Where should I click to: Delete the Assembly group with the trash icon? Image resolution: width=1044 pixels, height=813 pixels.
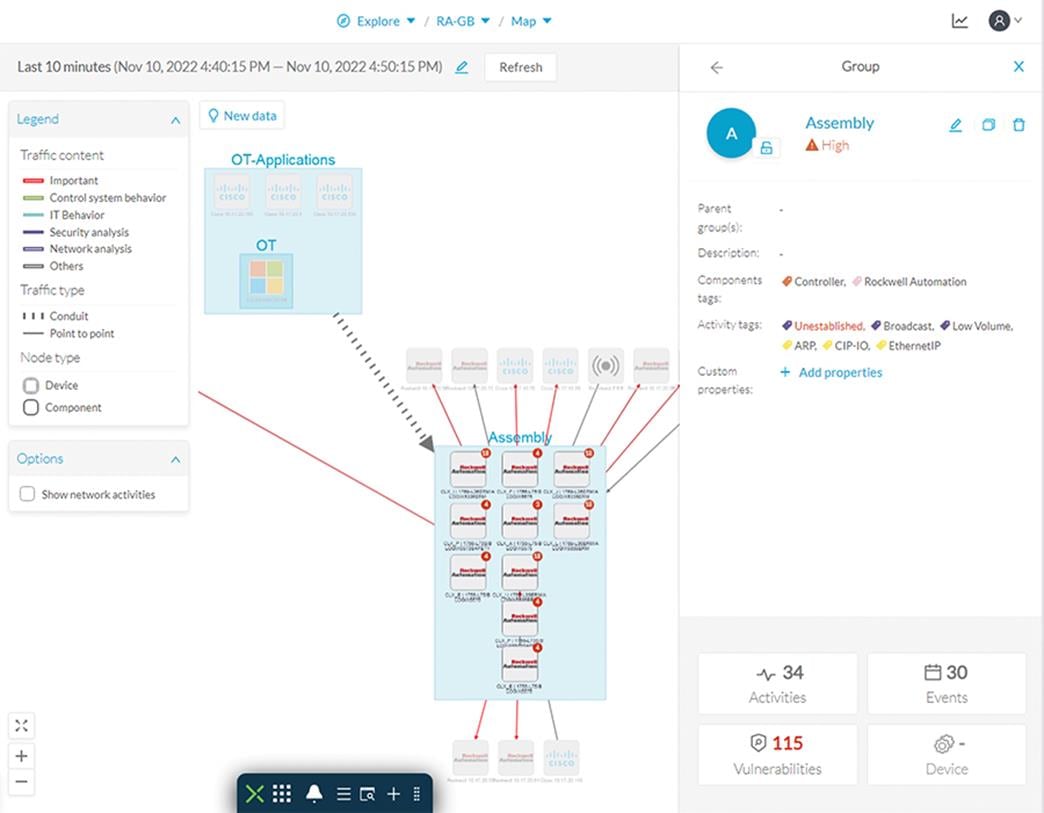click(1019, 124)
